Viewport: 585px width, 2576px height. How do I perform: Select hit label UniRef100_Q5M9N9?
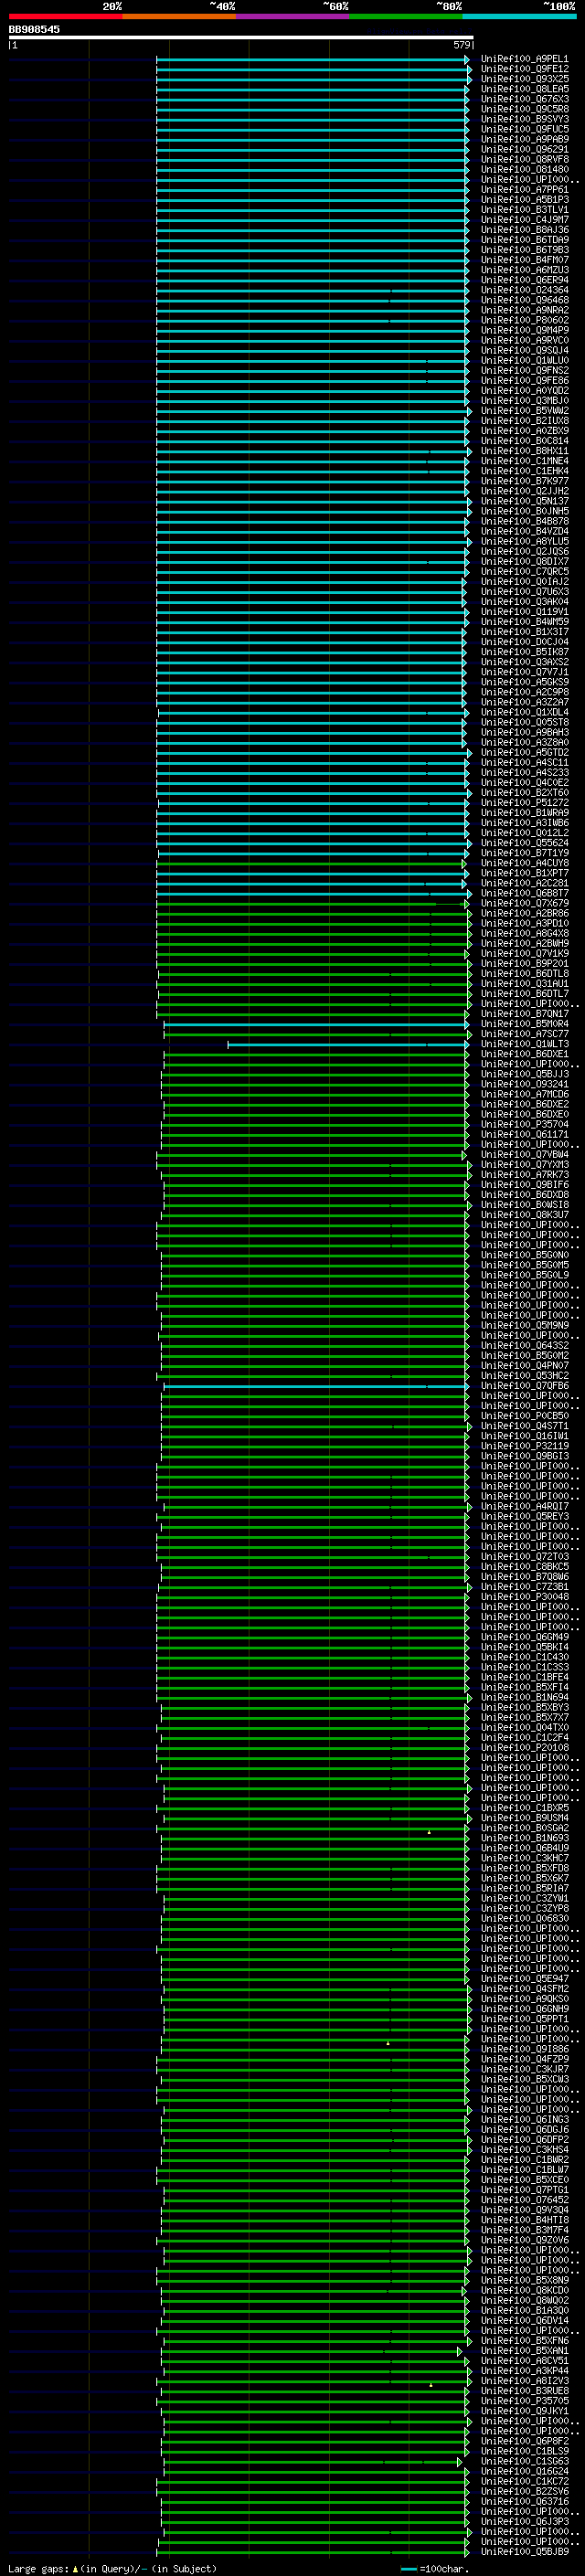tap(524, 1325)
